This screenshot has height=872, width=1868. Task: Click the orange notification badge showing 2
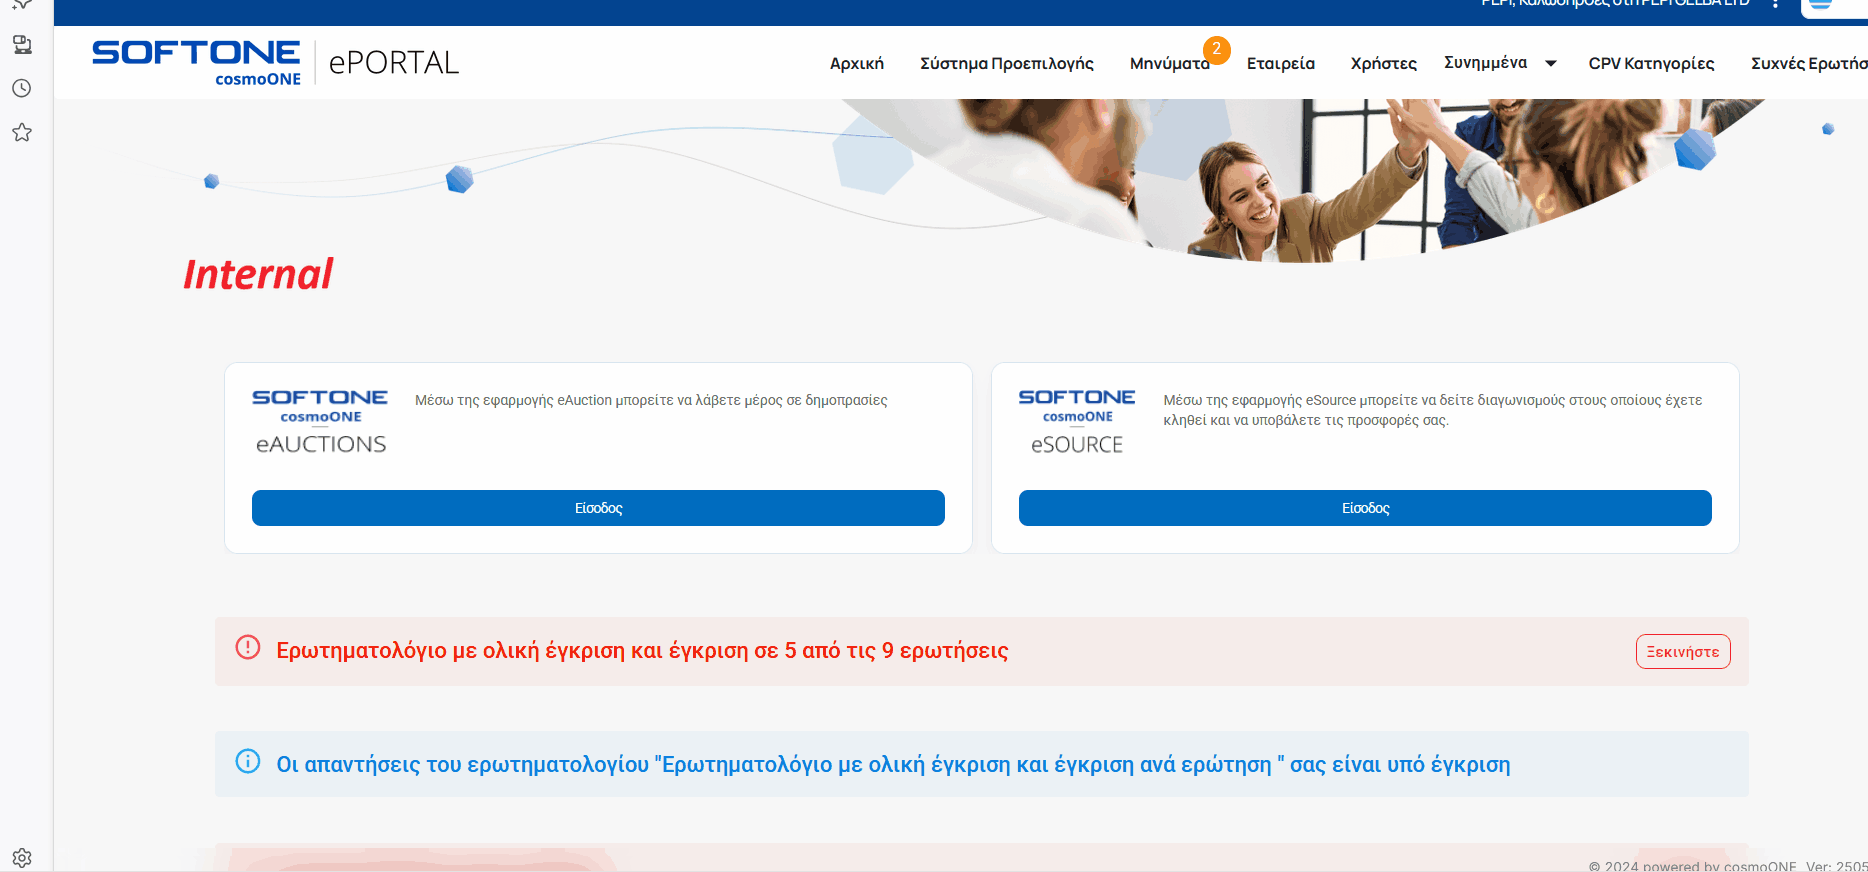tap(1217, 49)
